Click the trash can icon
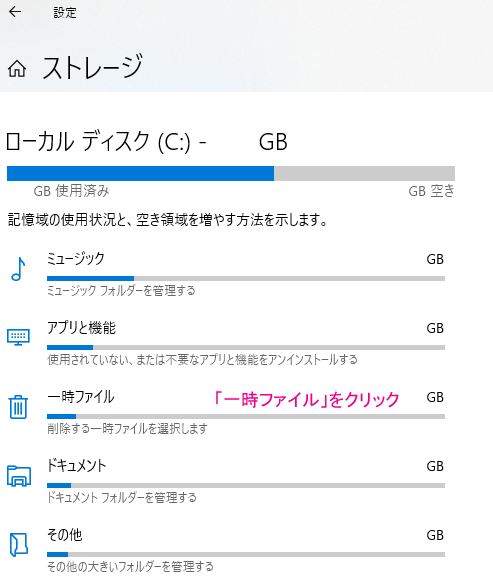493x585 pixels. (18, 407)
